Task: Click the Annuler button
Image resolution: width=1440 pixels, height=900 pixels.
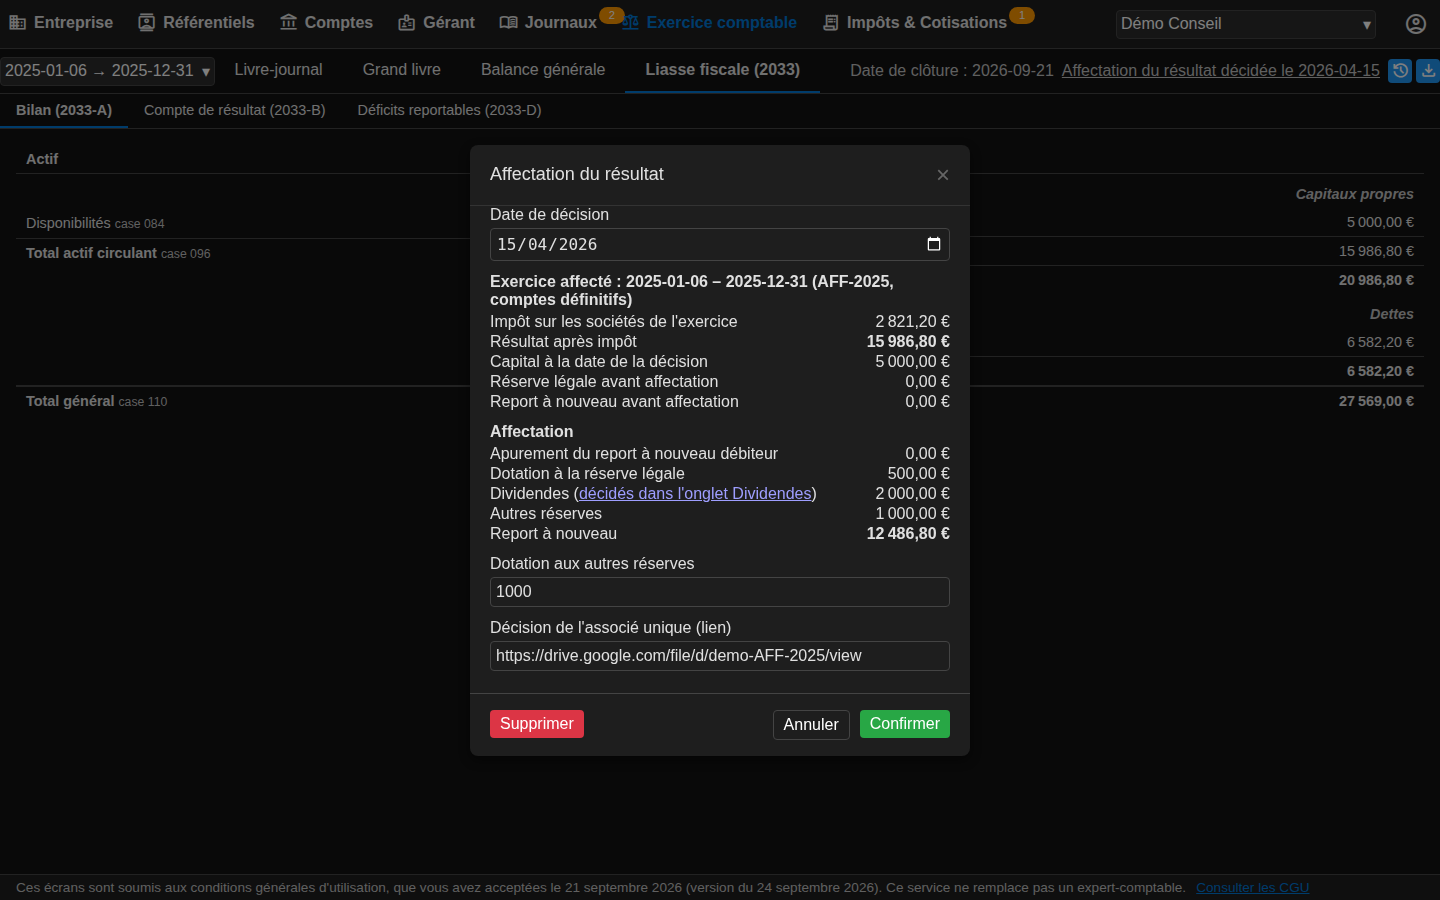Action: [x=811, y=725]
